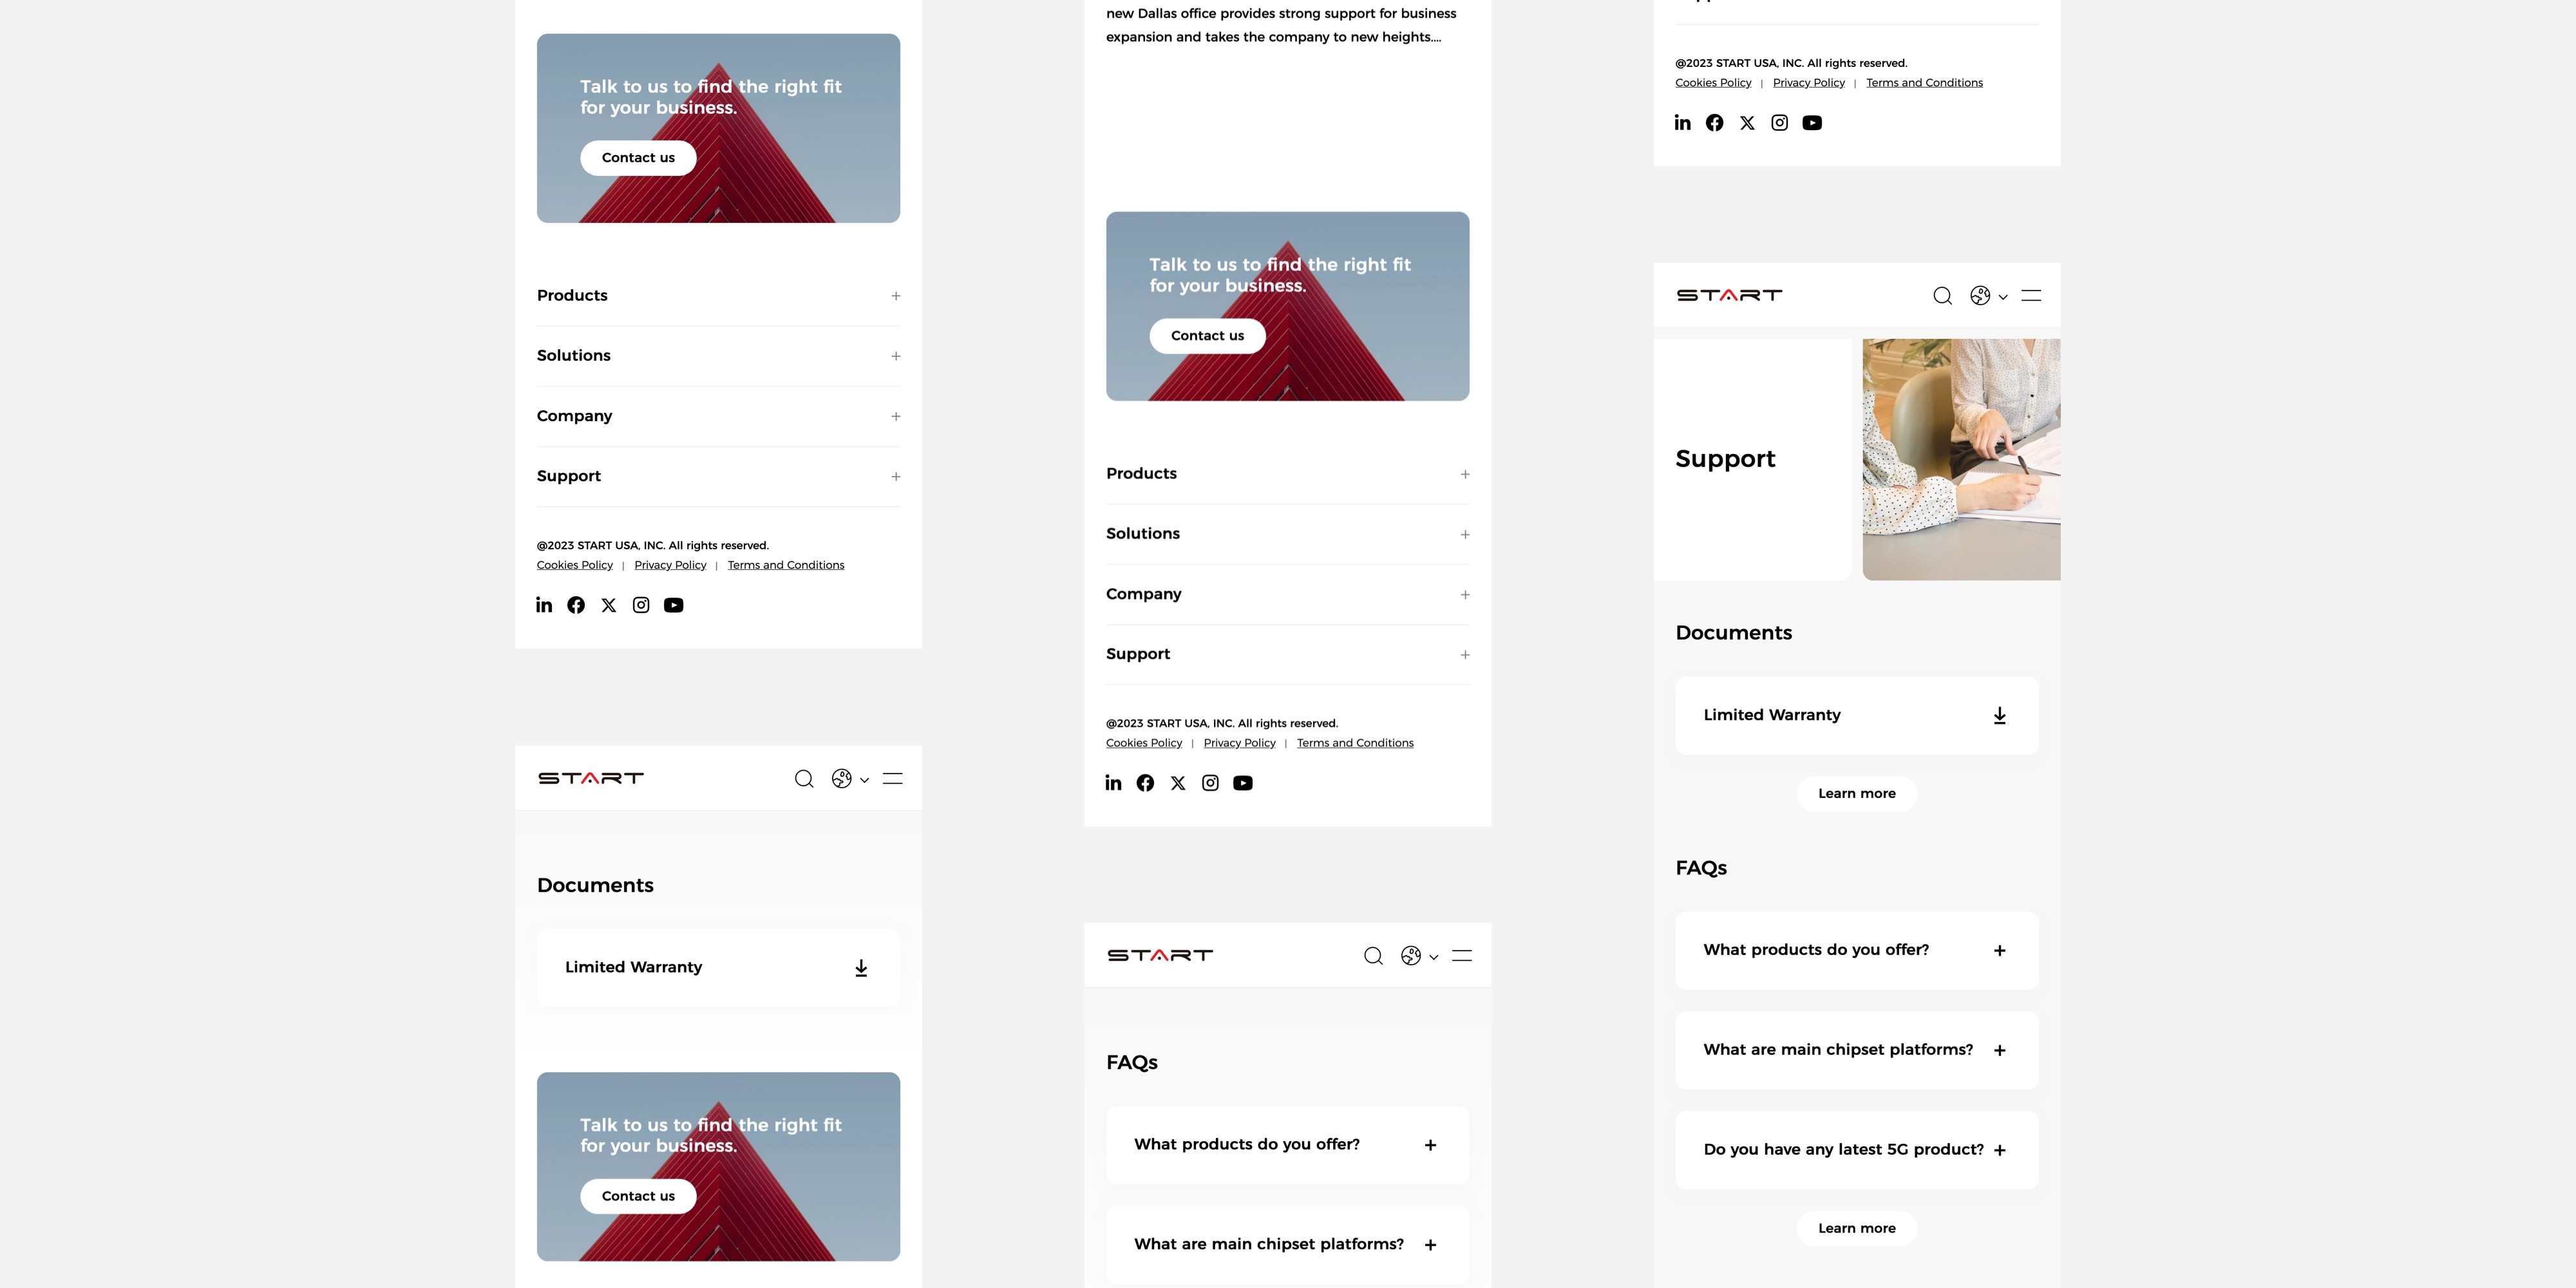The image size is (2576, 1288).
Task: Open LinkedIn icon in footer below Dallas article
Action: [x=1113, y=783]
